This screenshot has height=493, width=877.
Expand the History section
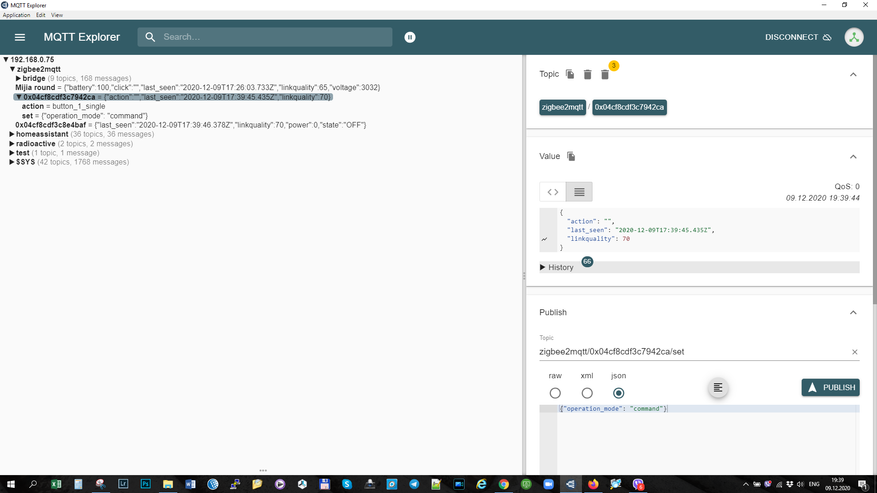point(699,267)
